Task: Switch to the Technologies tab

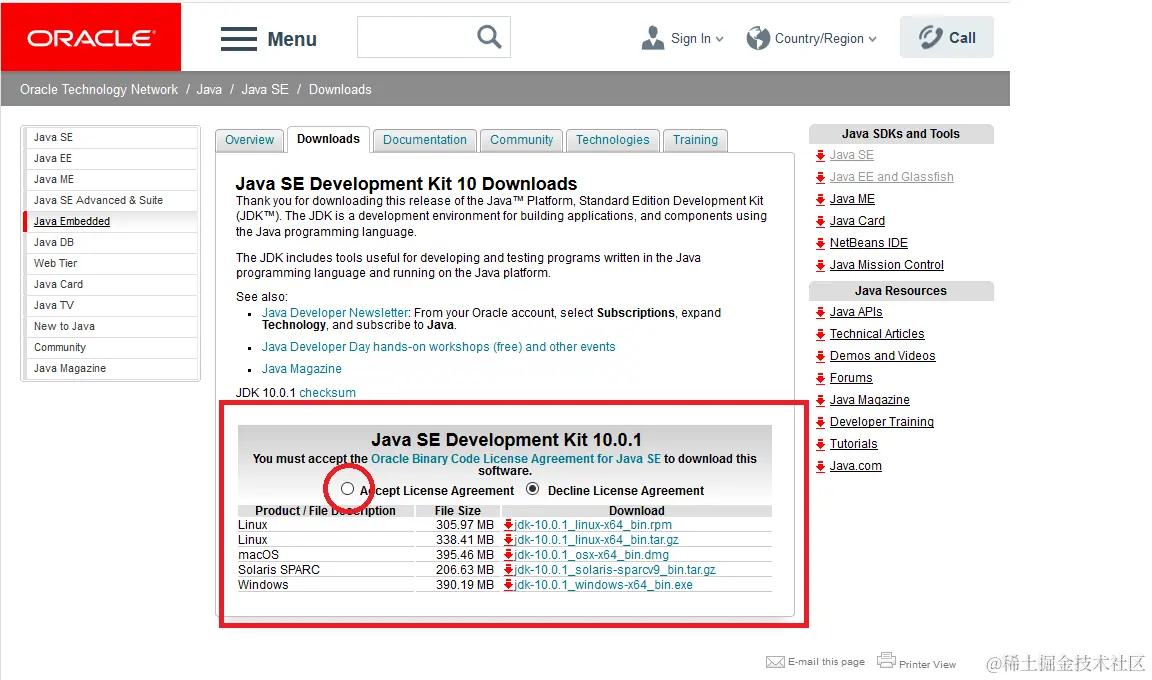Action: [613, 140]
